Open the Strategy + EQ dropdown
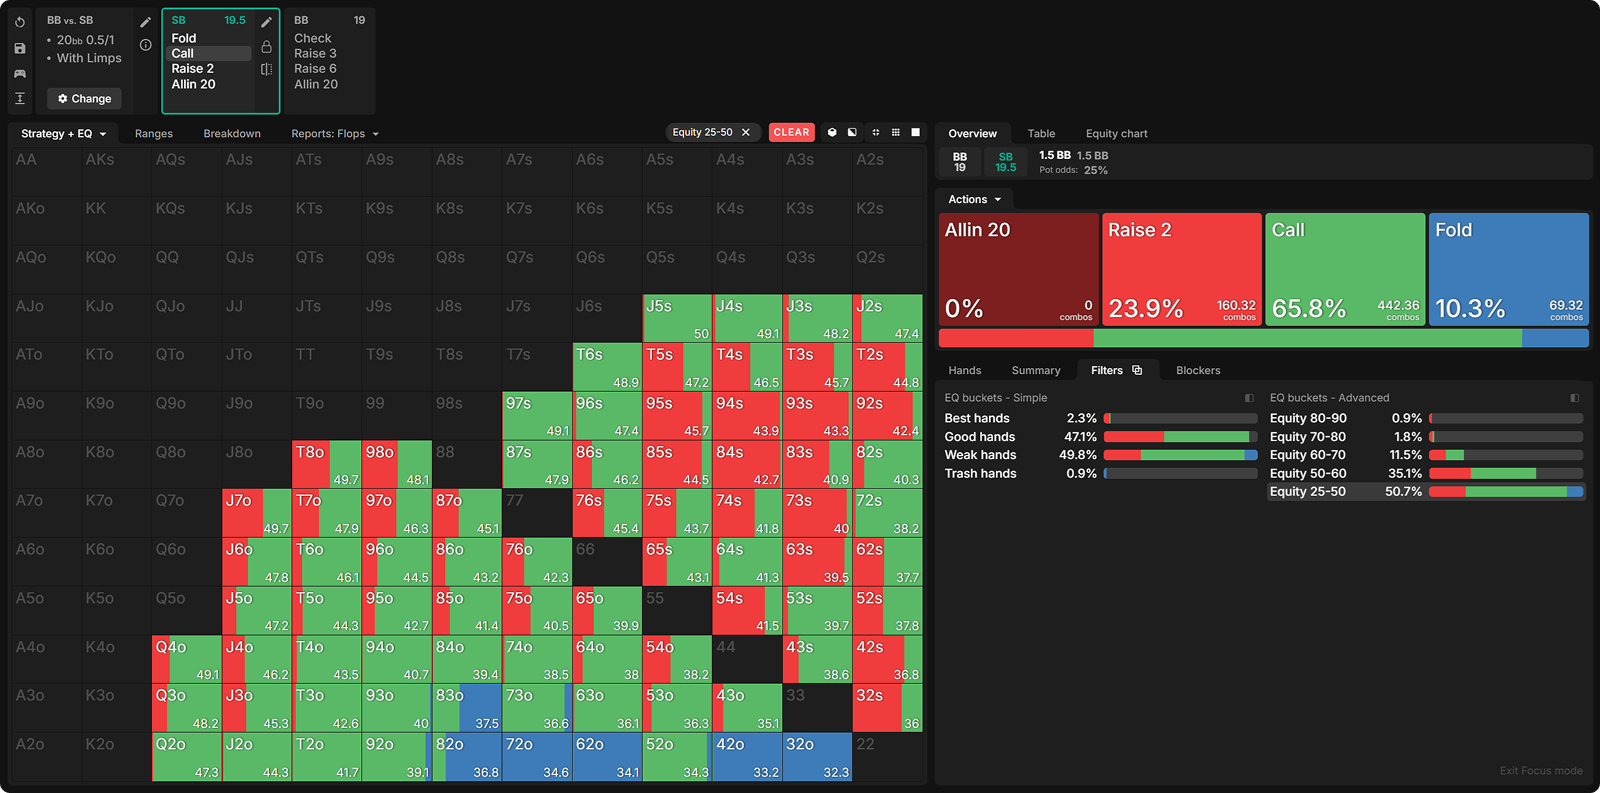1600x793 pixels. click(63, 133)
